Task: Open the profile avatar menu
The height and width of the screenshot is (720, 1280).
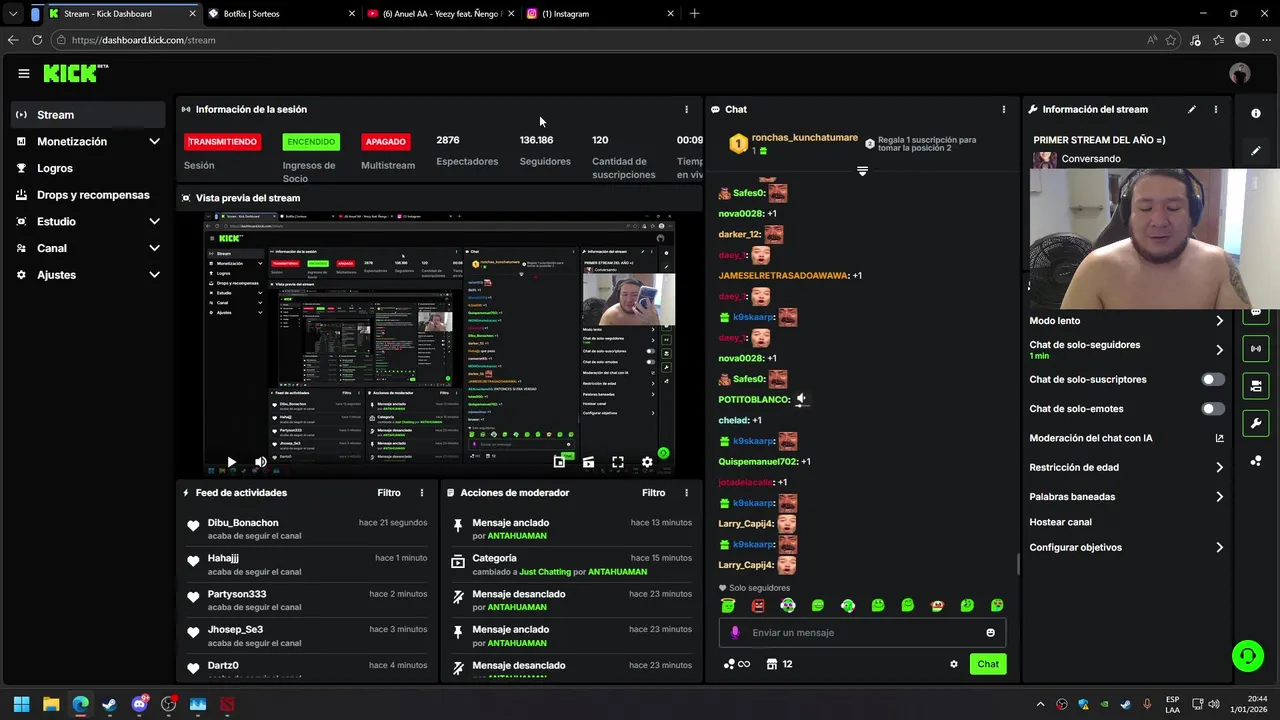Action: coord(1240,73)
